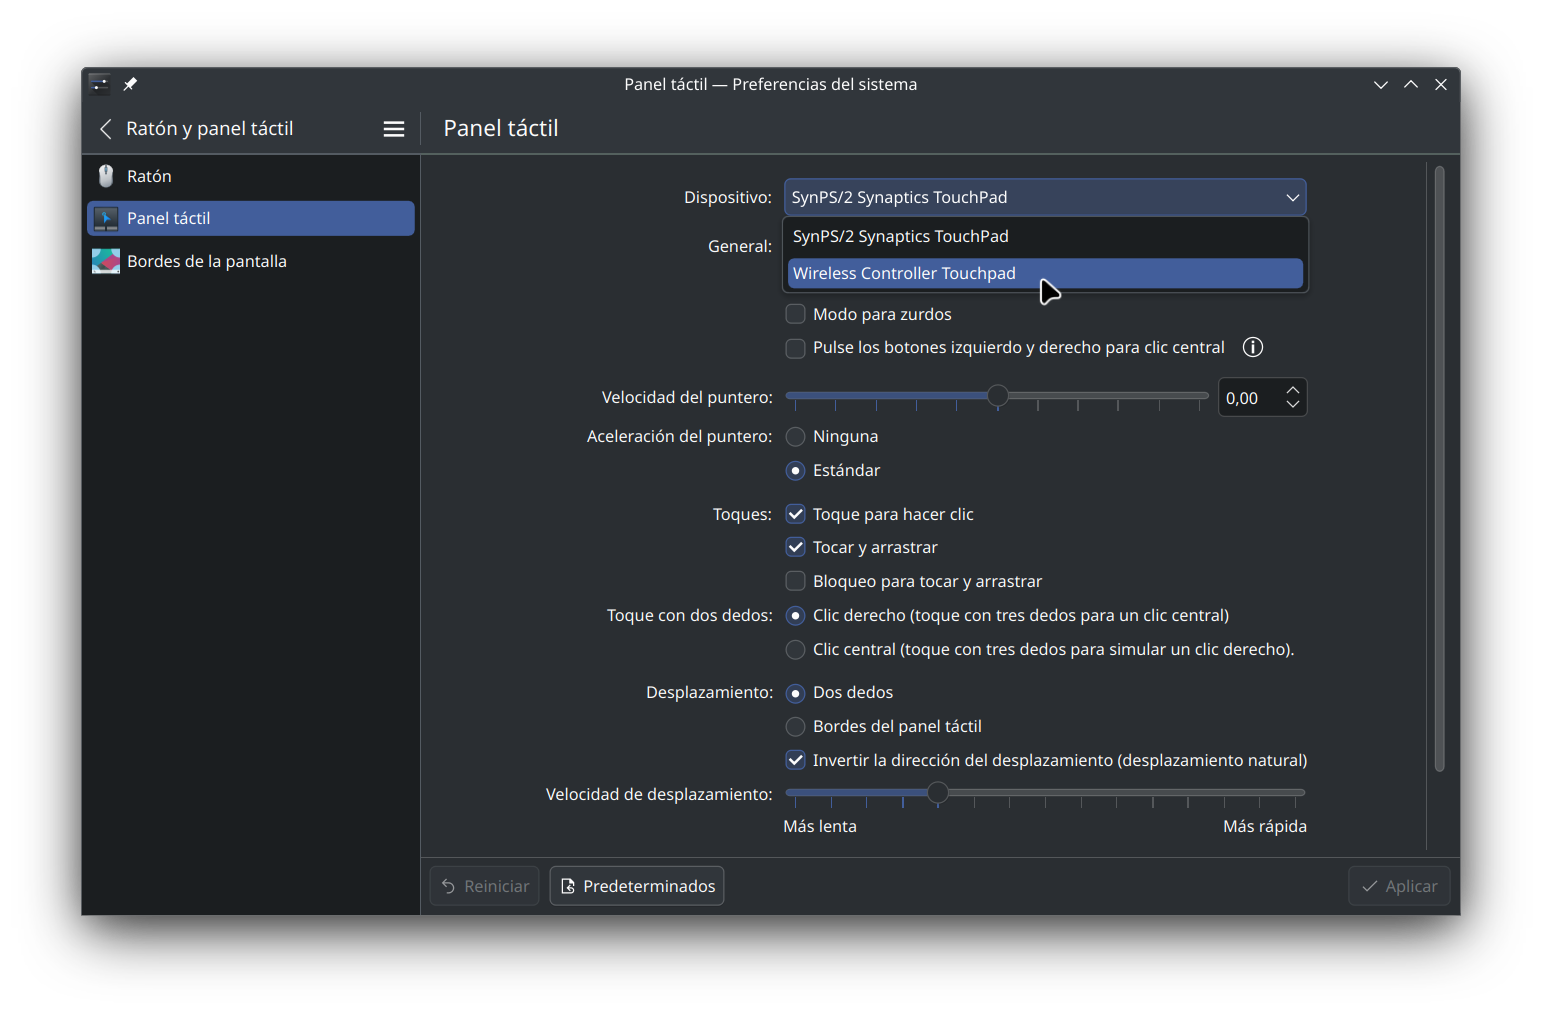Image resolution: width=1543 pixels, height=1013 pixels.
Task: Click the Aplicar button
Action: pos(1399,886)
